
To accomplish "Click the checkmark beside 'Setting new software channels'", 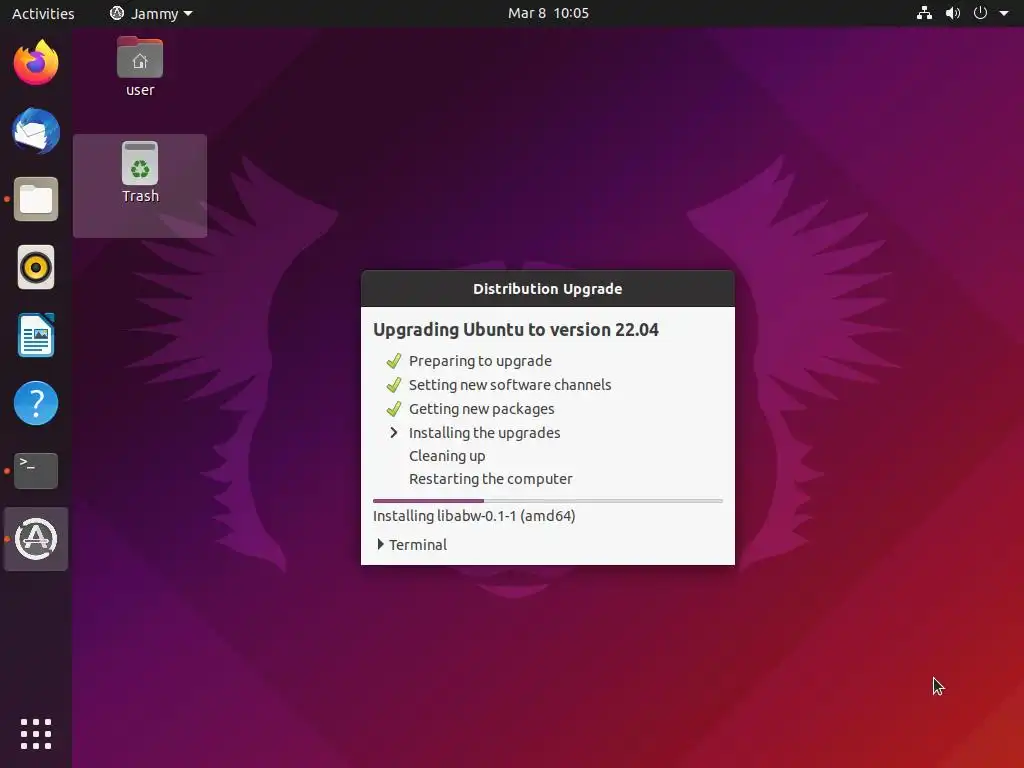I will (393, 385).
